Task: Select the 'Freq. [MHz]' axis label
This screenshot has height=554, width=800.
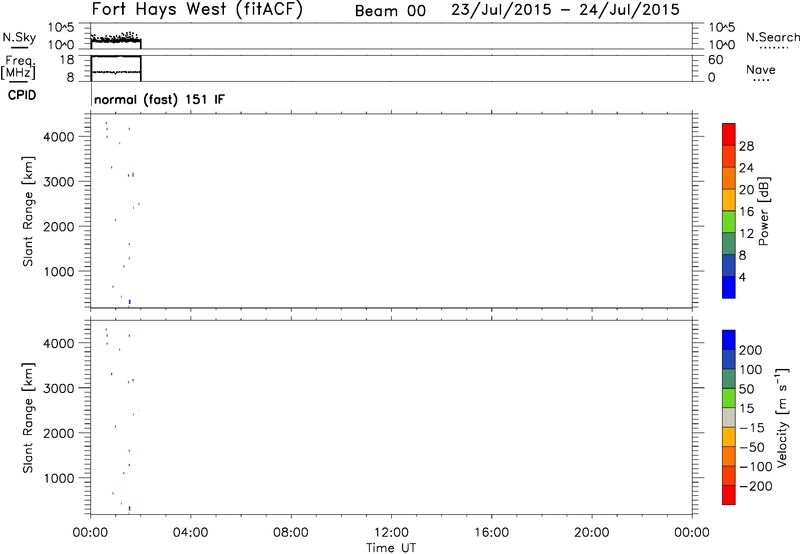Action: point(18,67)
